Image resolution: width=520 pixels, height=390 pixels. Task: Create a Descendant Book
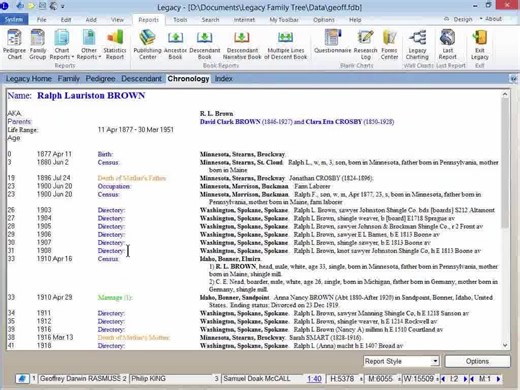pos(205,45)
